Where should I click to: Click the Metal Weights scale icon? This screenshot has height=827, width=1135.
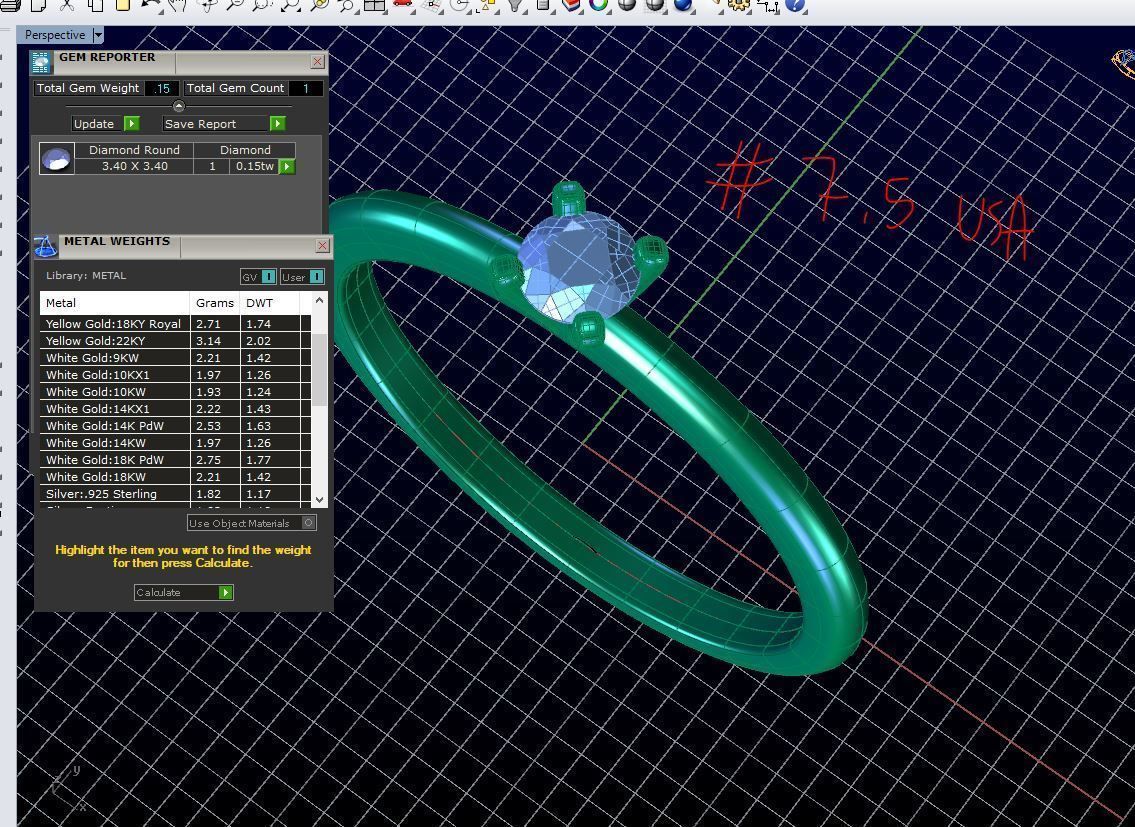(x=46, y=246)
